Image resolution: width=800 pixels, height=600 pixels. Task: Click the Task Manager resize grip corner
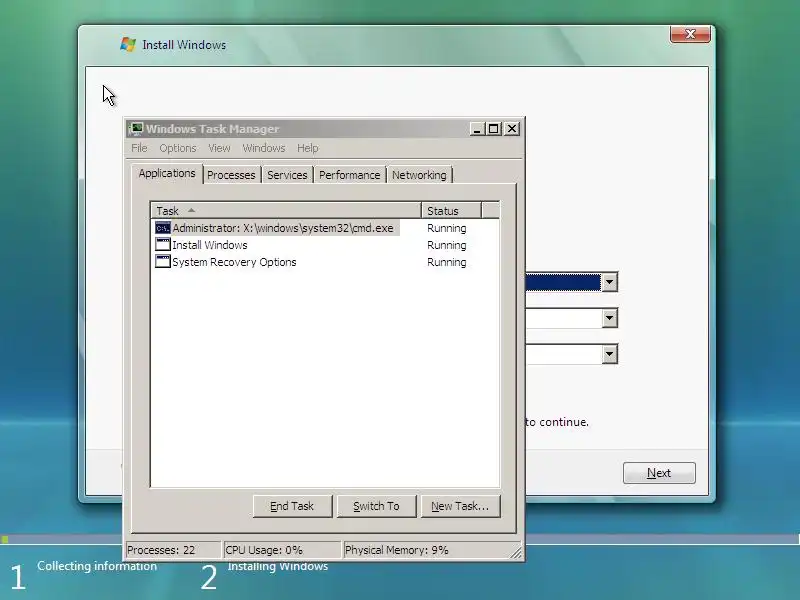pyautogui.click(x=516, y=553)
